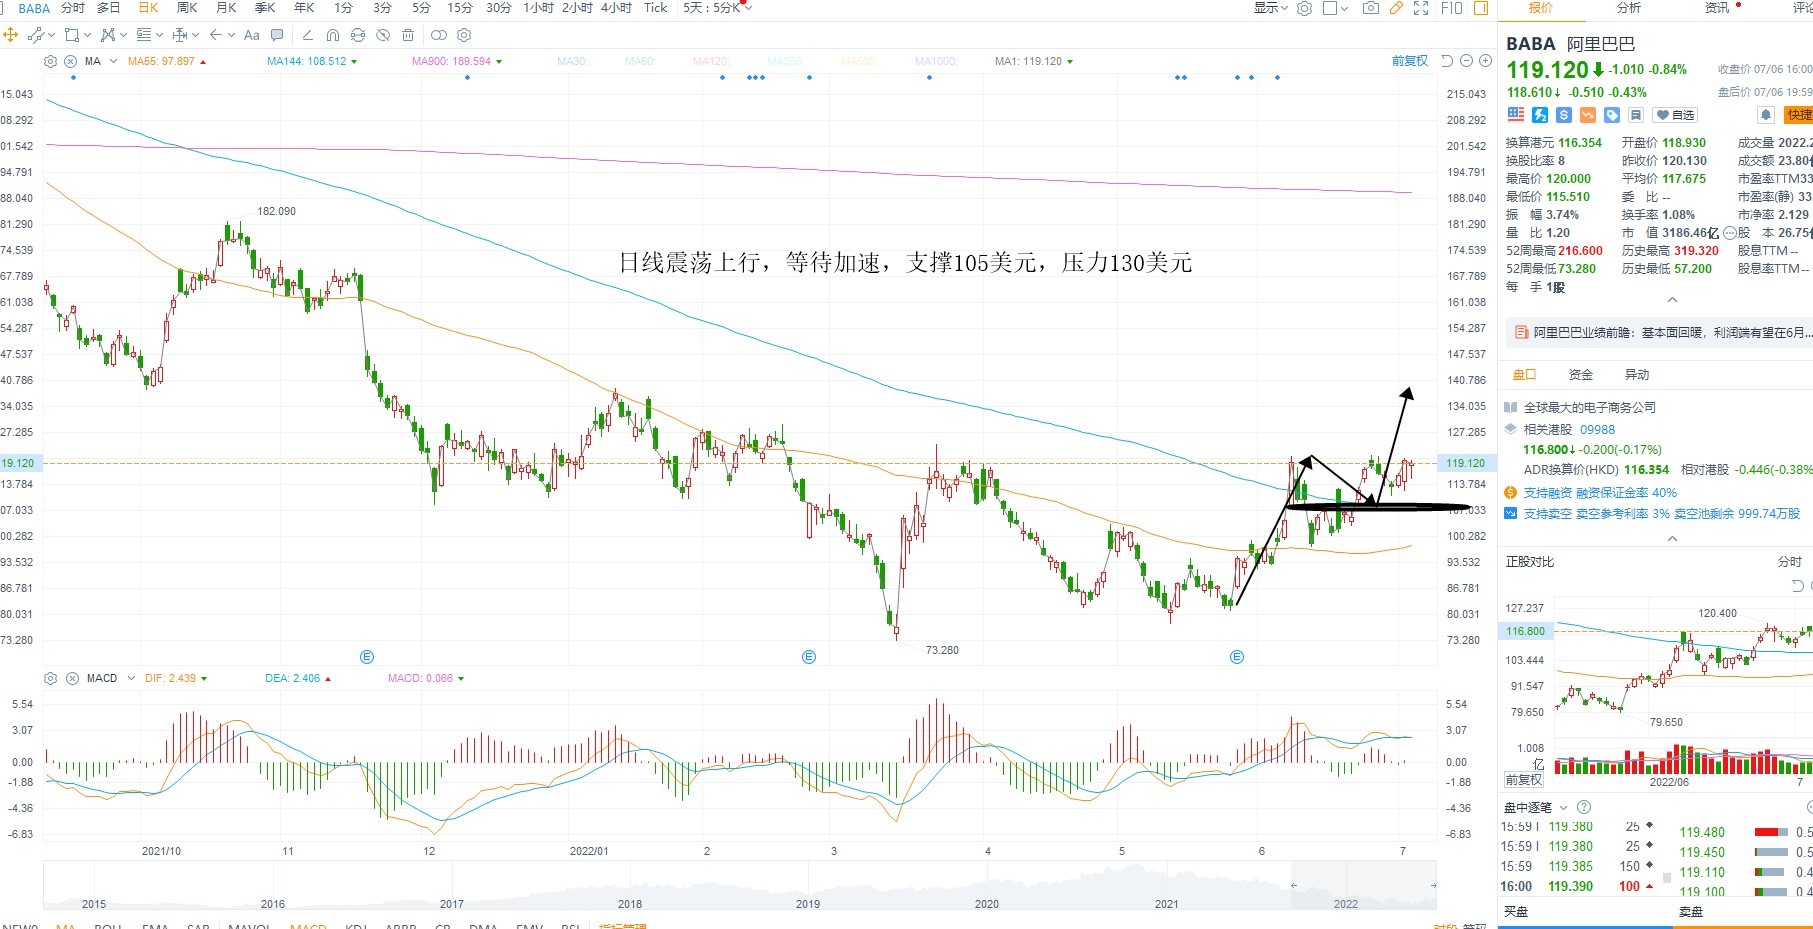Click the sync drawings icon
Screen dimensions: 1813x929
coord(357,35)
